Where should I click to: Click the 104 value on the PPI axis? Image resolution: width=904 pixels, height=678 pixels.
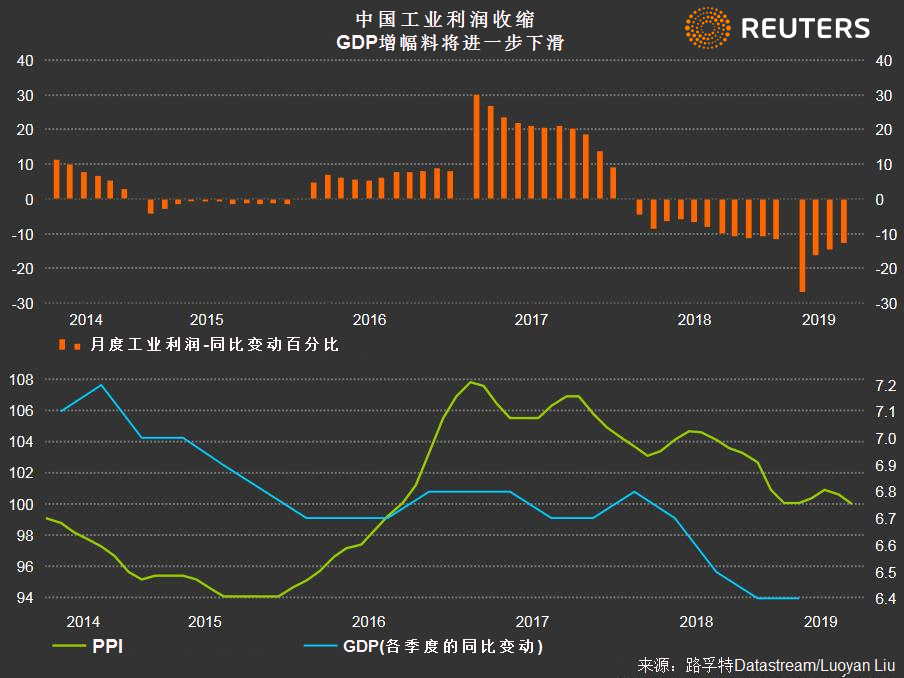coord(21,442)
